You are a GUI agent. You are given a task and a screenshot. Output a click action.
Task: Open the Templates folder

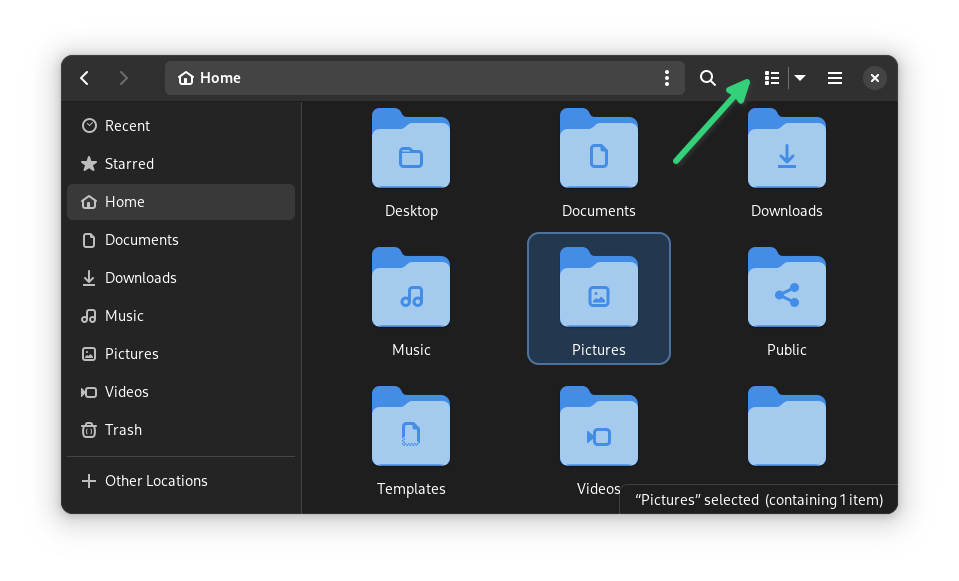(x=411, y=427)
